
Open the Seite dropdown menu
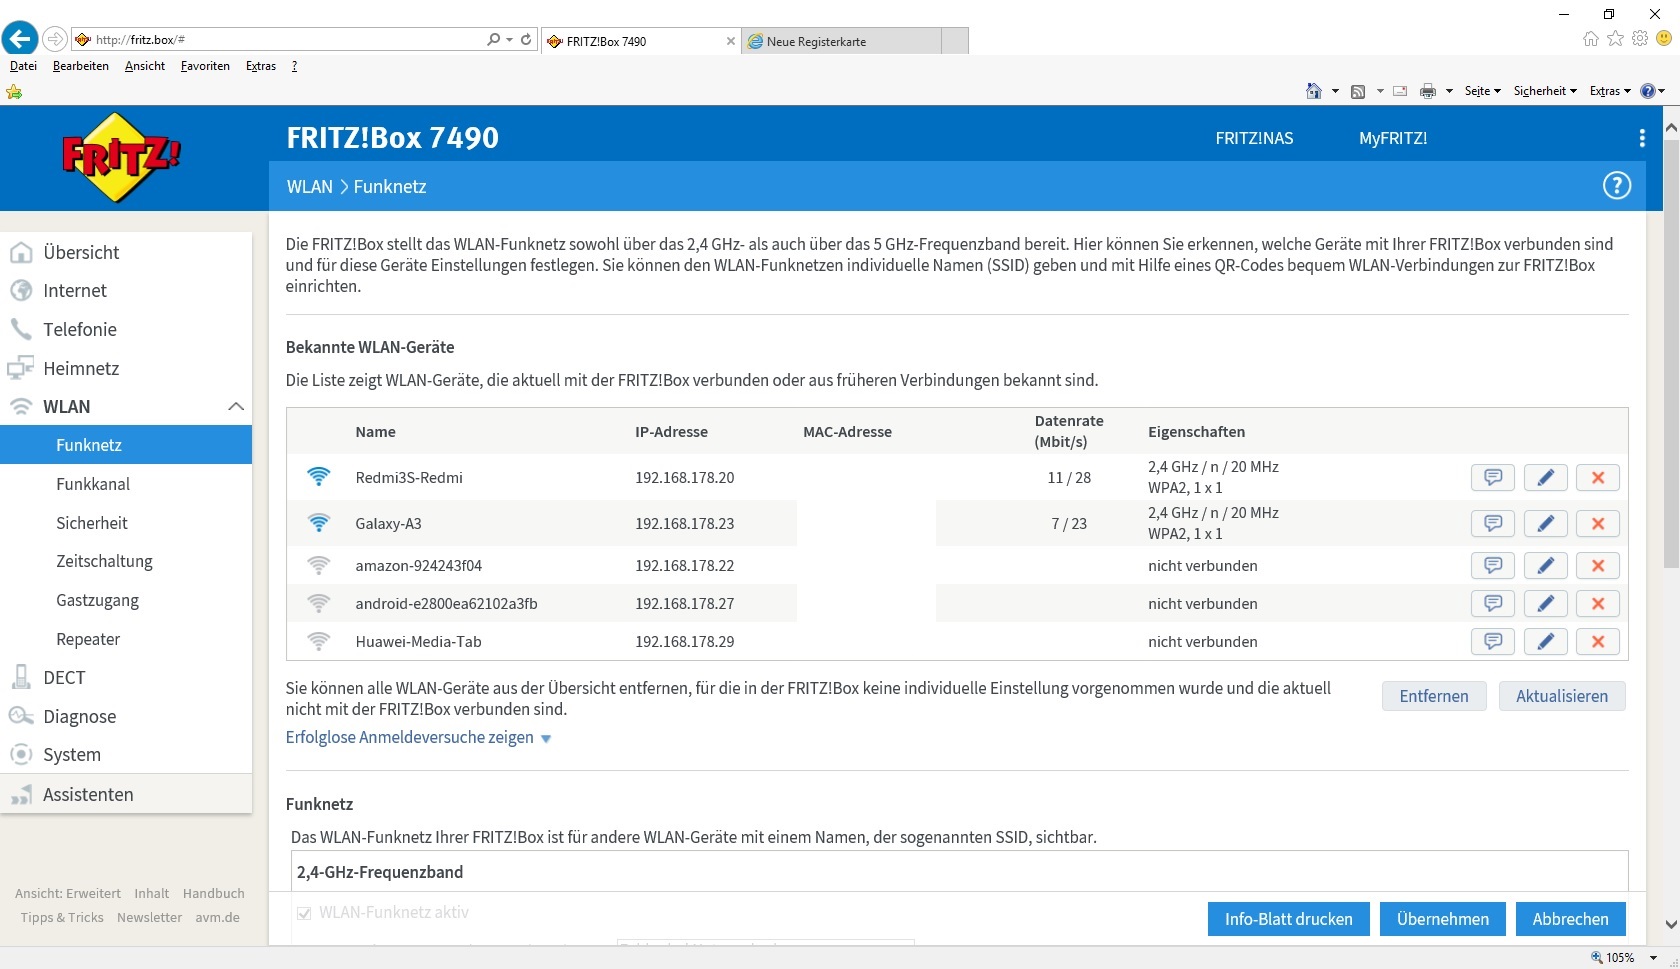coord(1483,91)
